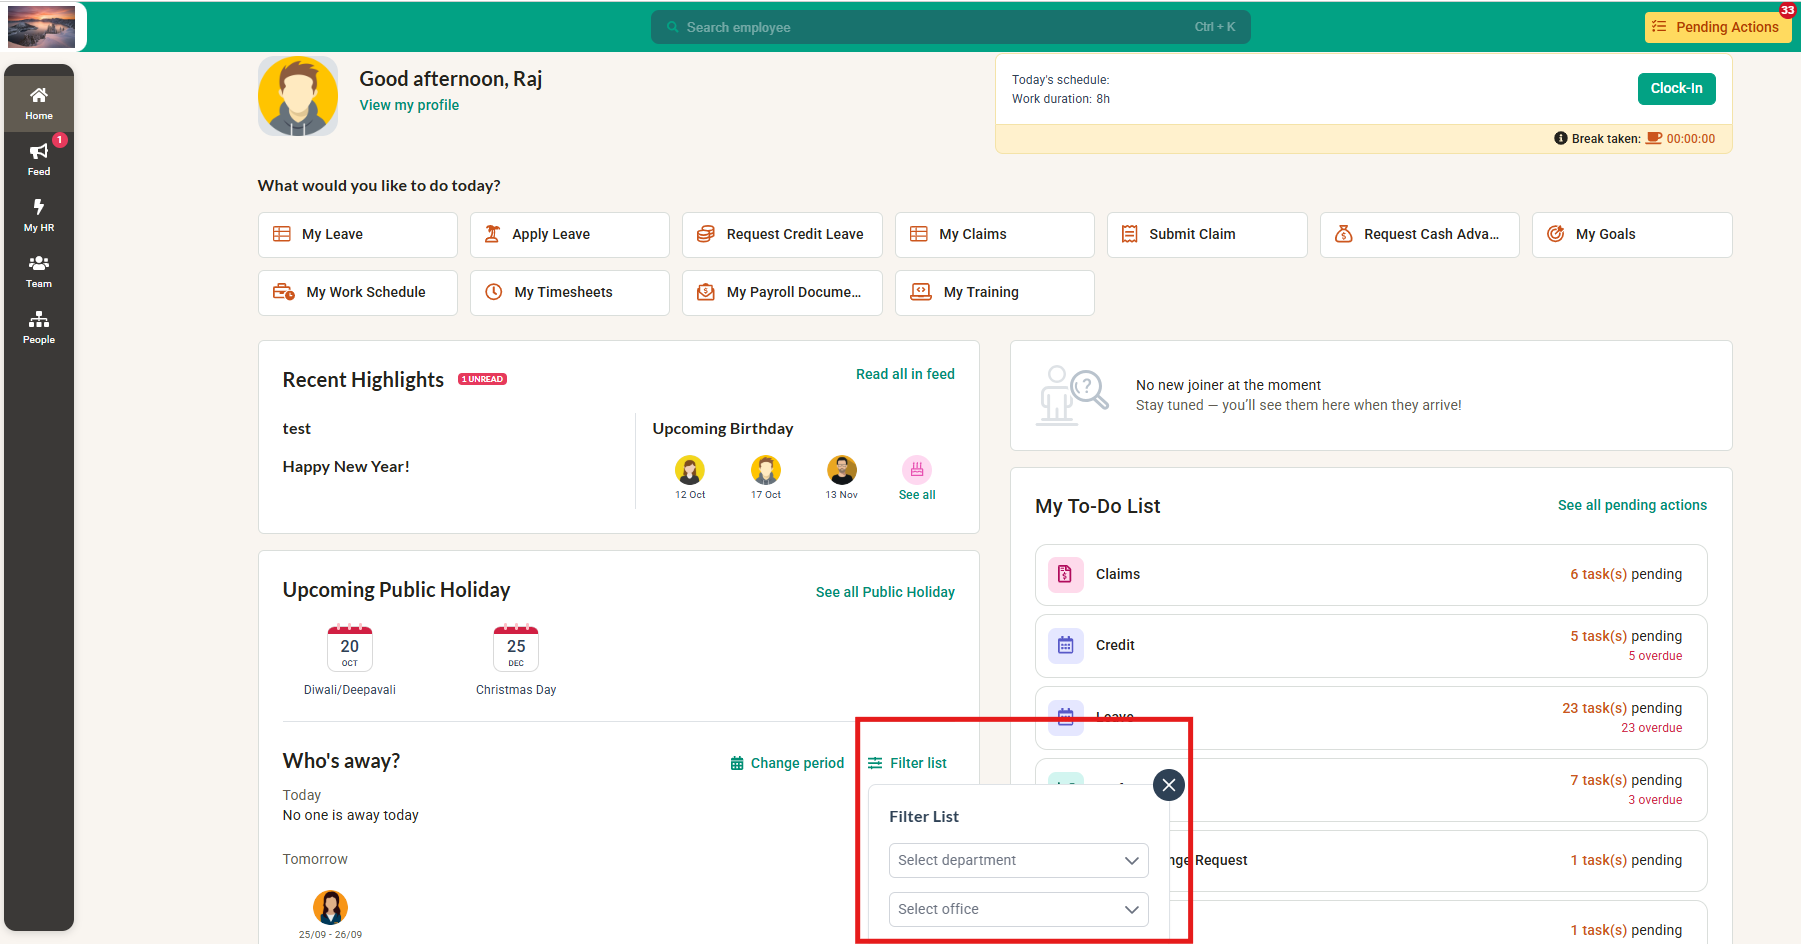
Task: Expand the Select office dropdown
Action: click(x=1018, y=909)
